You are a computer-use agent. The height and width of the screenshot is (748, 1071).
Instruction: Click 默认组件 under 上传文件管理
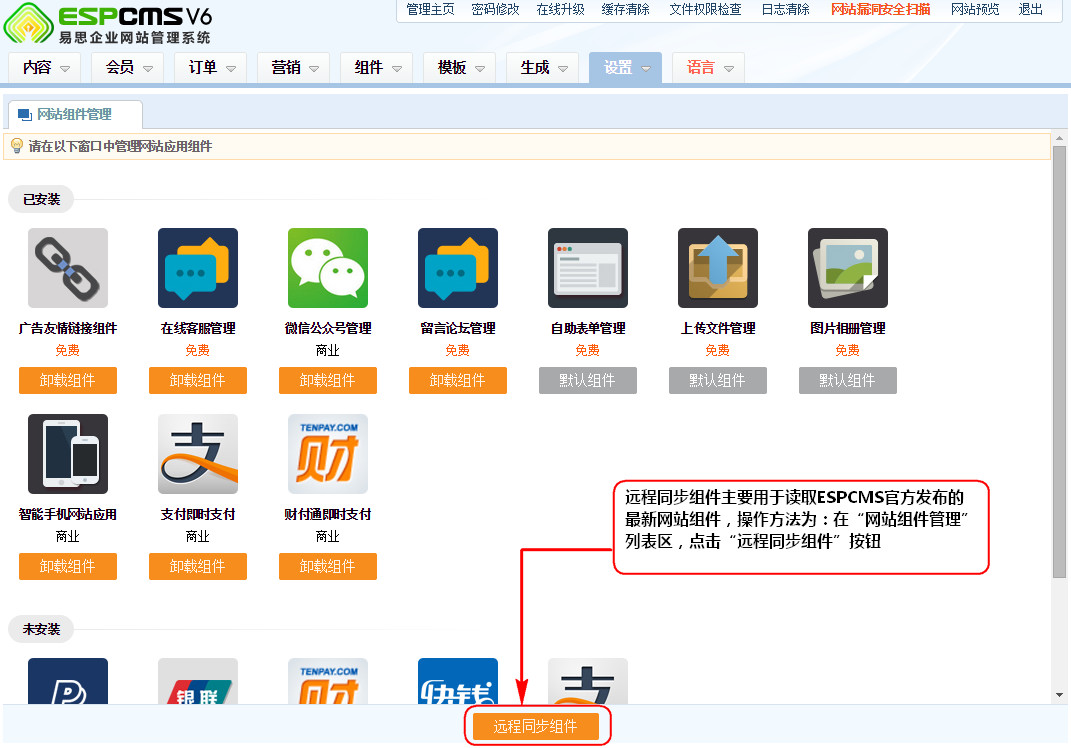pos(718,380)
